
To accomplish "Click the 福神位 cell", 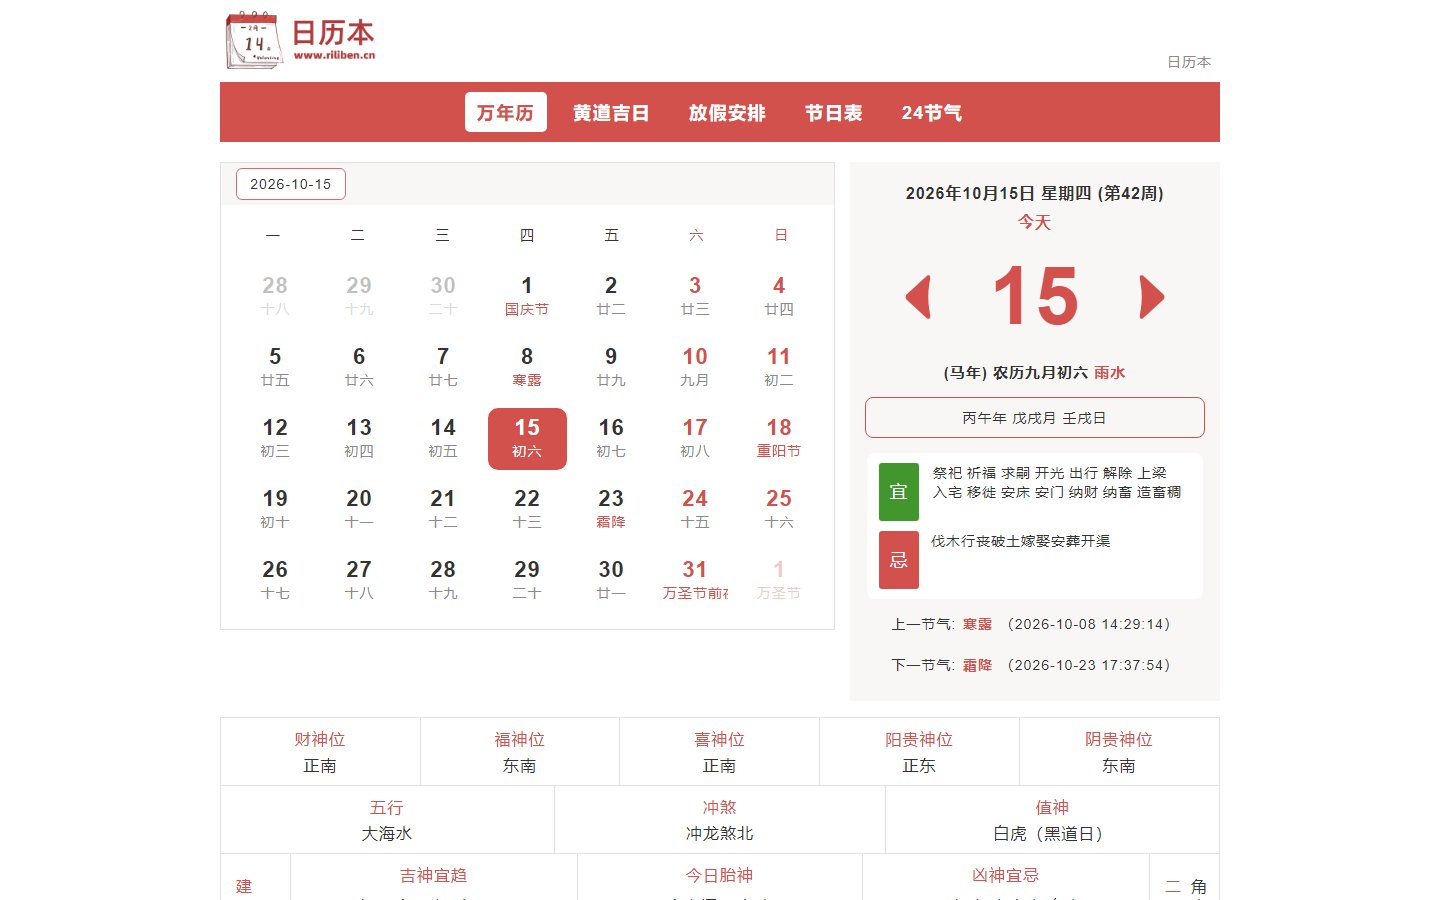I will (520, 752).
